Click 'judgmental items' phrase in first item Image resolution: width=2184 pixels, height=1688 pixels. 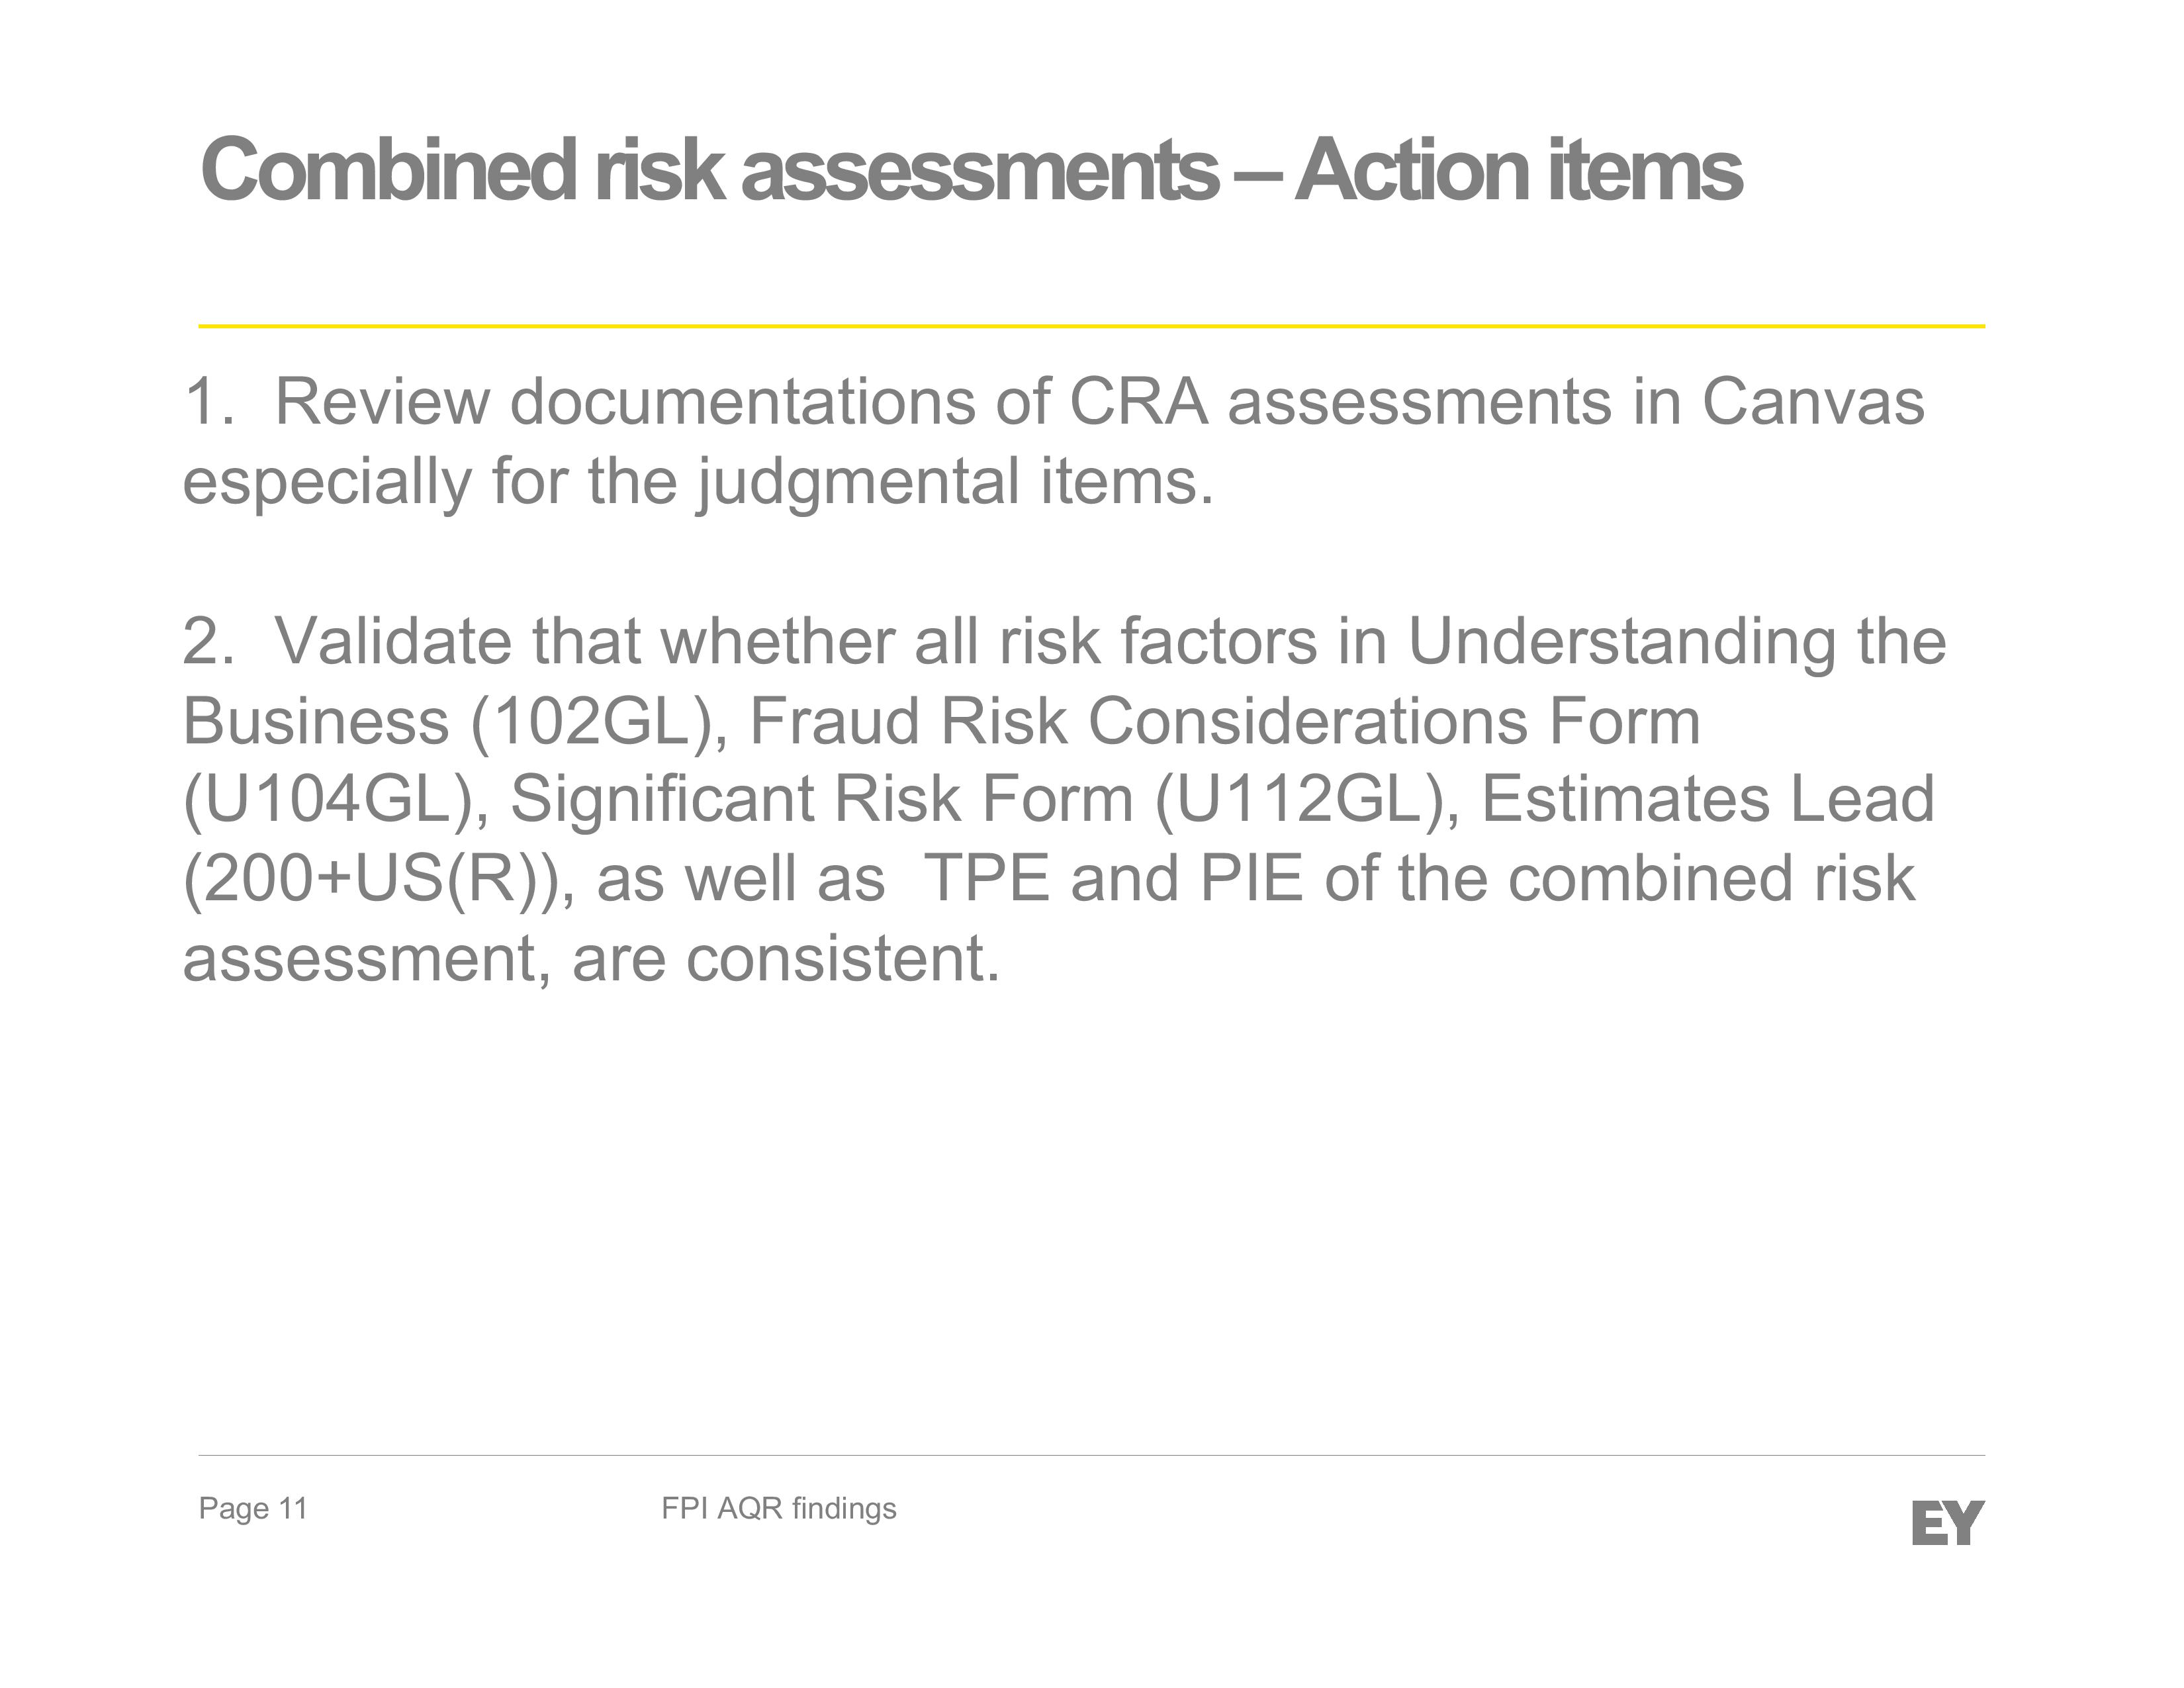point(954,482)
